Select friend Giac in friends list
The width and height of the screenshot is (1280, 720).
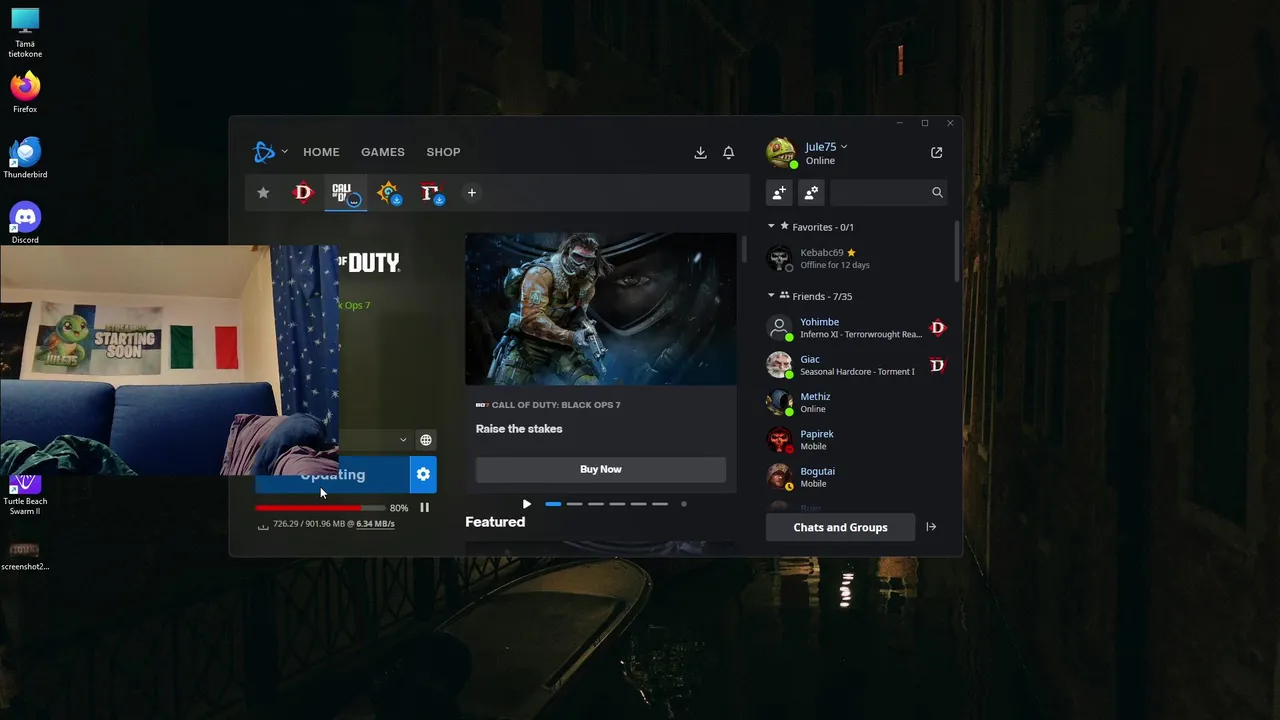coord(857,365)
